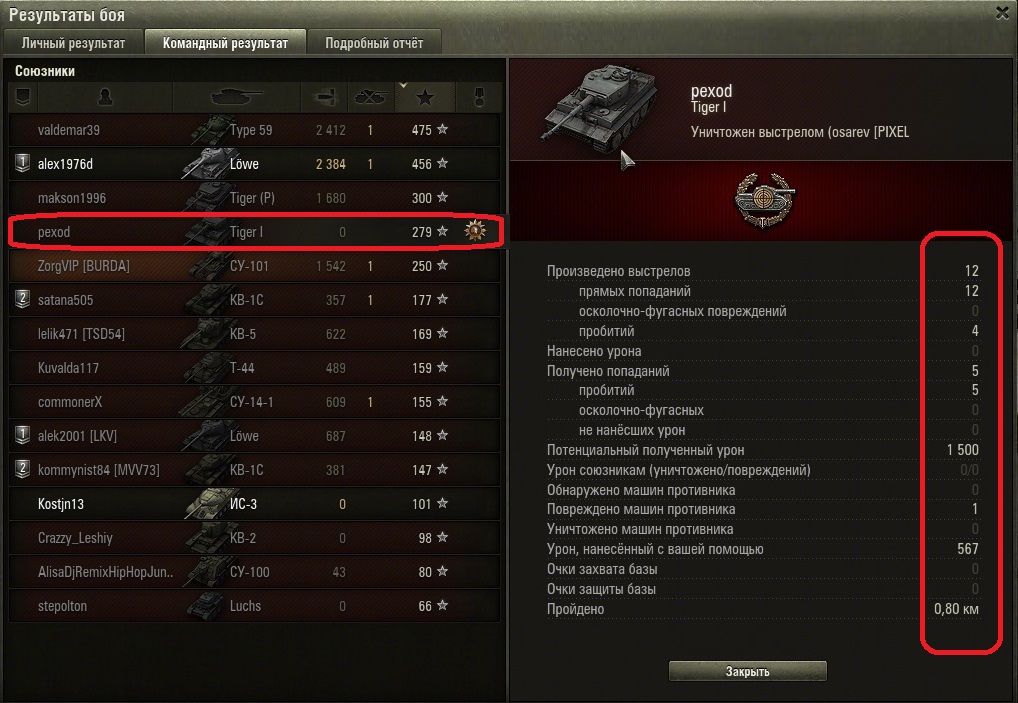This screenshot has width=1018, height=703.
Task: Open the Подробный отчёт tab
Action: point(374,43)
